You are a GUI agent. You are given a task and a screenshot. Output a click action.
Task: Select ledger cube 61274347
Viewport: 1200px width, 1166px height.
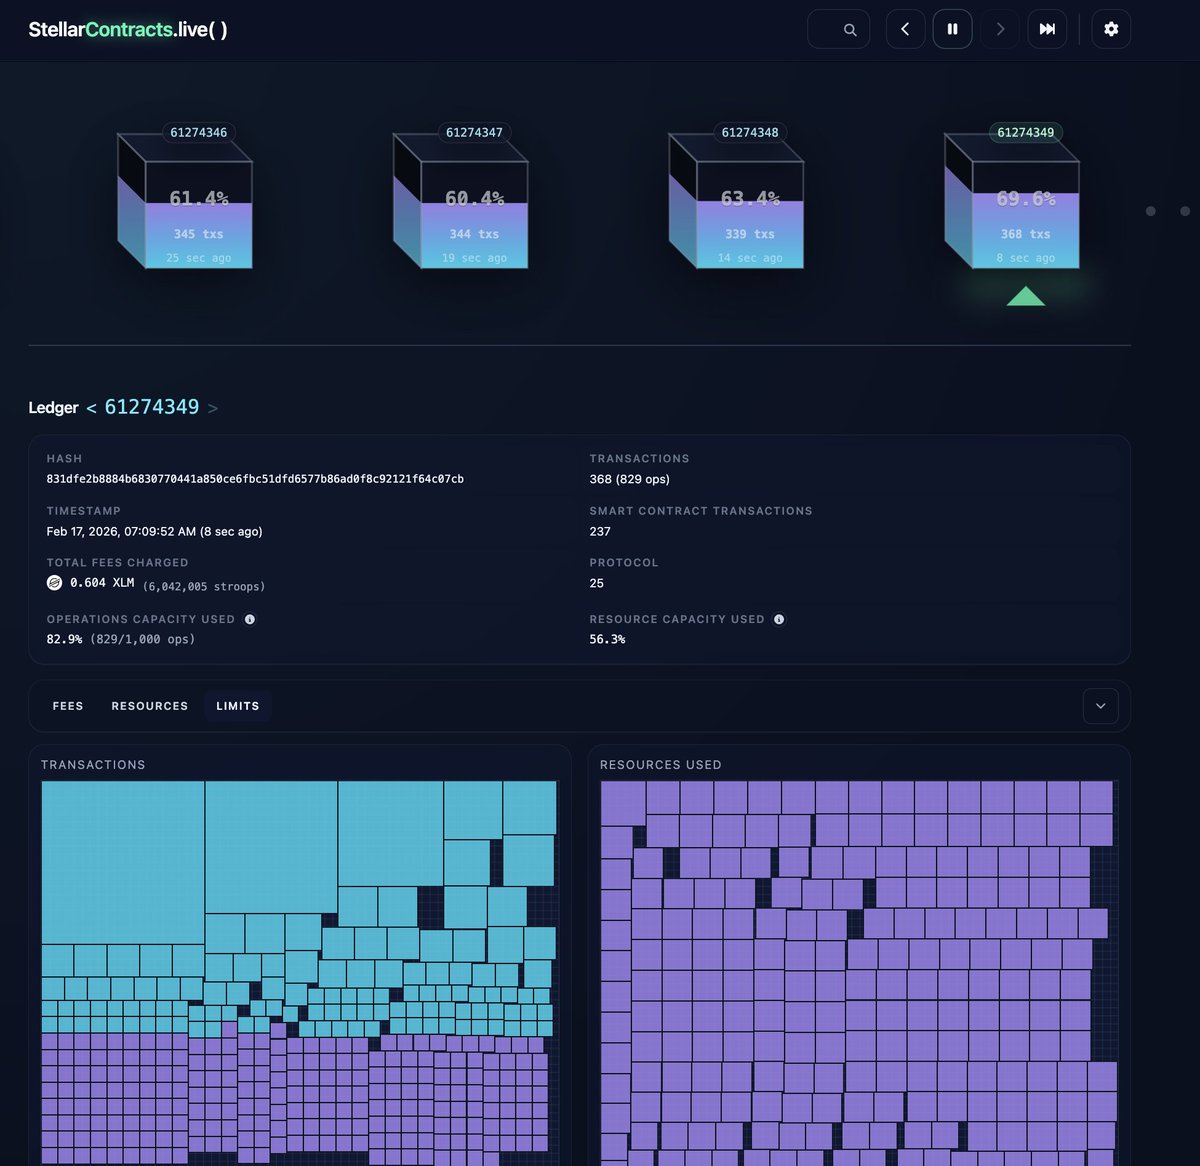click(x=461, y=201)
